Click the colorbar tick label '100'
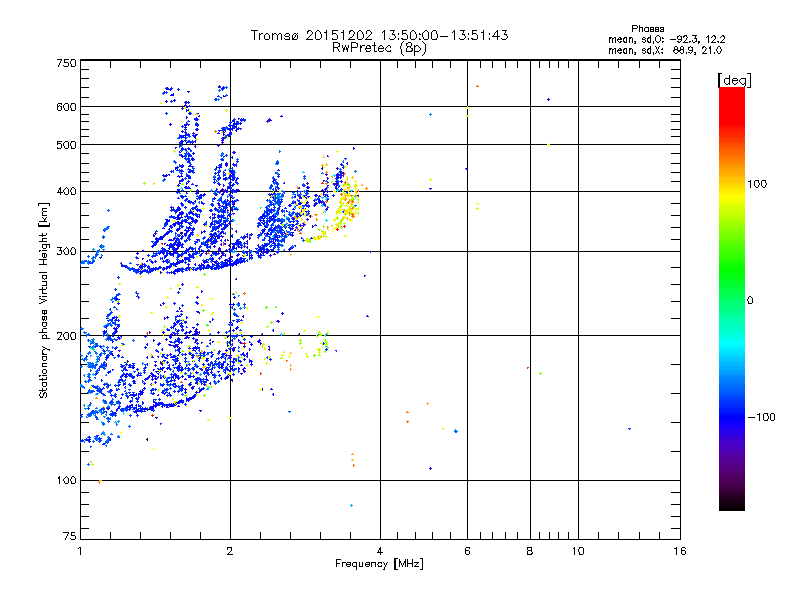The image size is (800, 600). point(757,184)
